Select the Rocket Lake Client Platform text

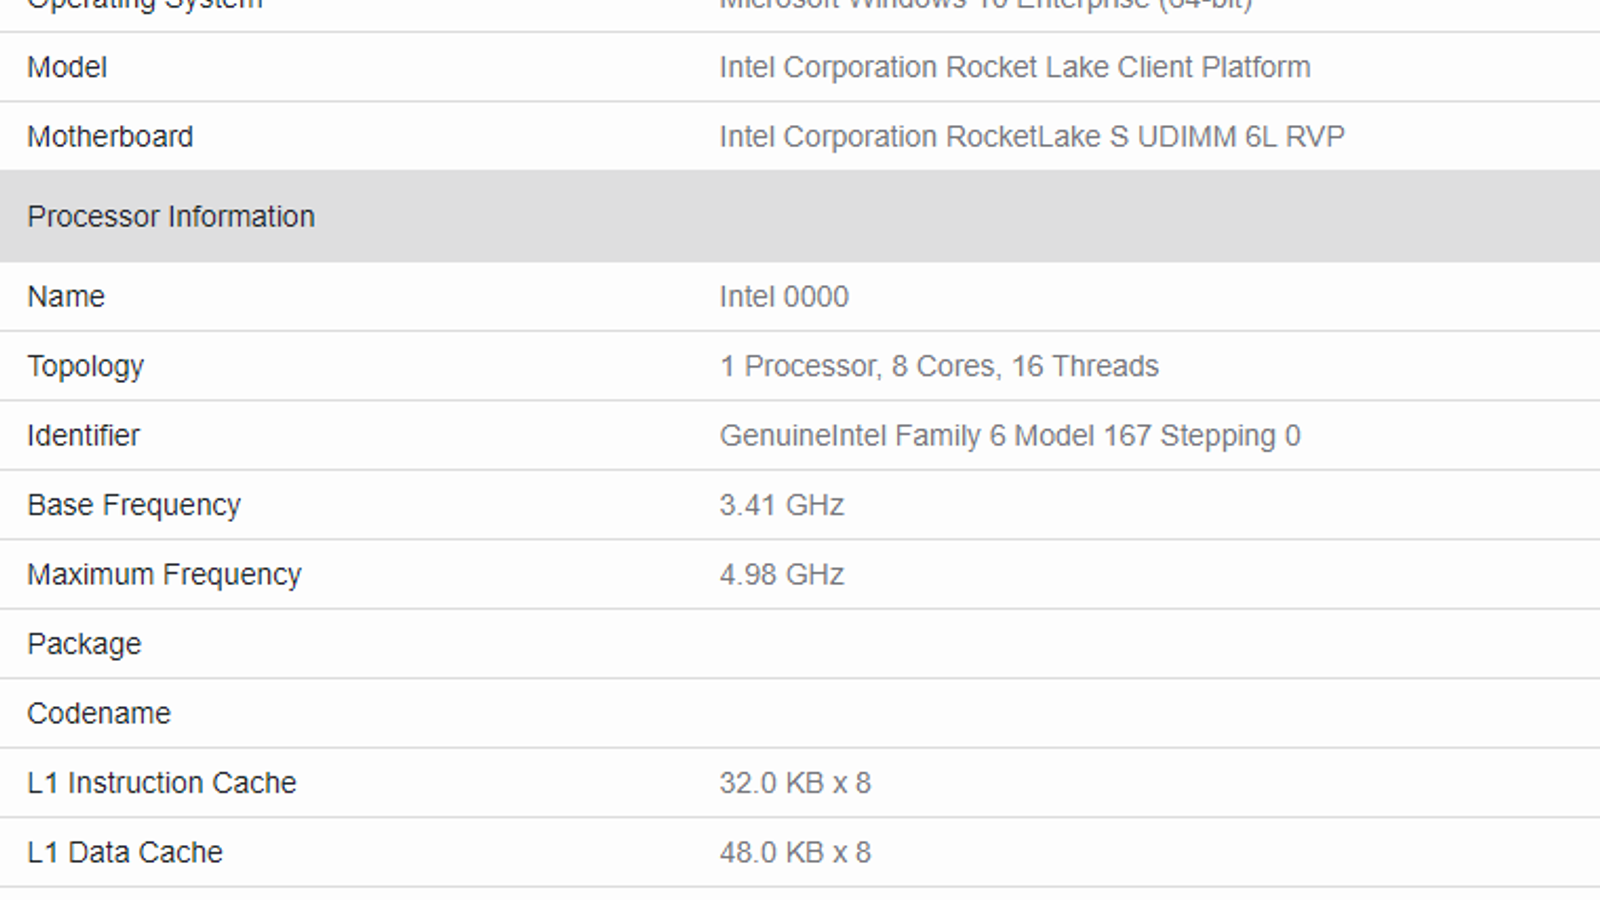click(x=1014, y=67)
